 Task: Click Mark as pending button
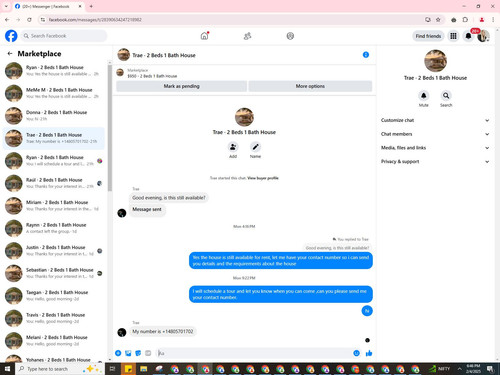coord(181,86)
